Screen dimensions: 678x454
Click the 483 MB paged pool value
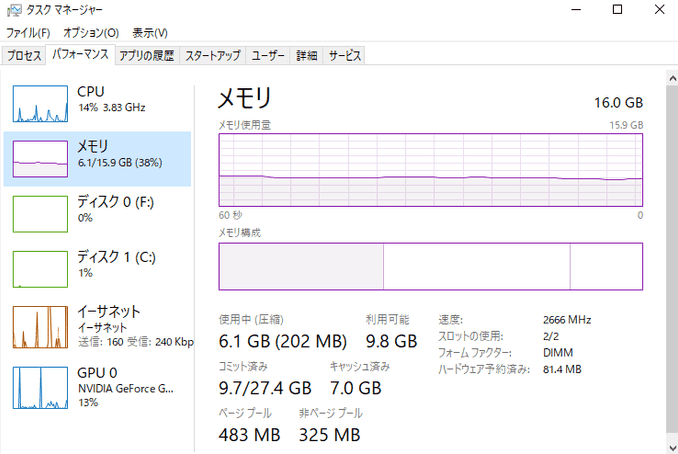pyautogui.click(x=249, y=435)
